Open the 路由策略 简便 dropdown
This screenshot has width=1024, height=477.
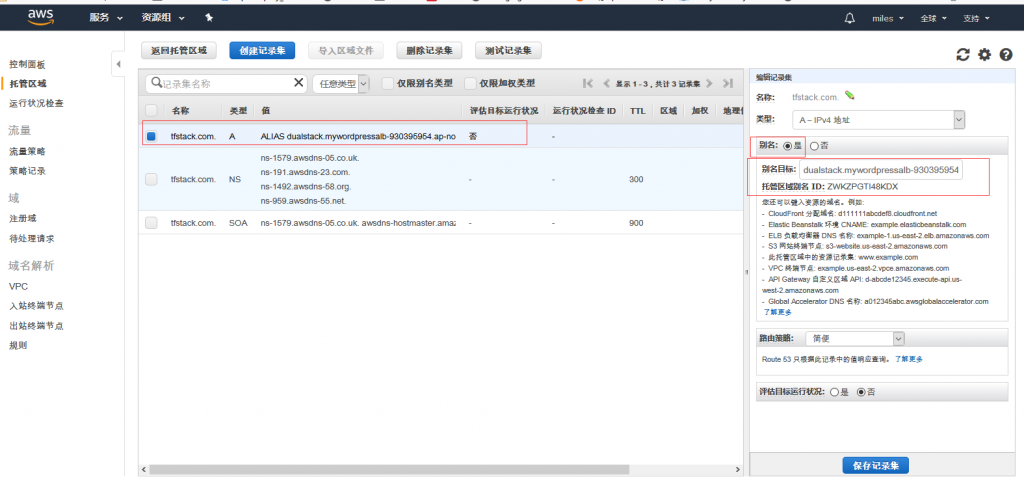855,338
